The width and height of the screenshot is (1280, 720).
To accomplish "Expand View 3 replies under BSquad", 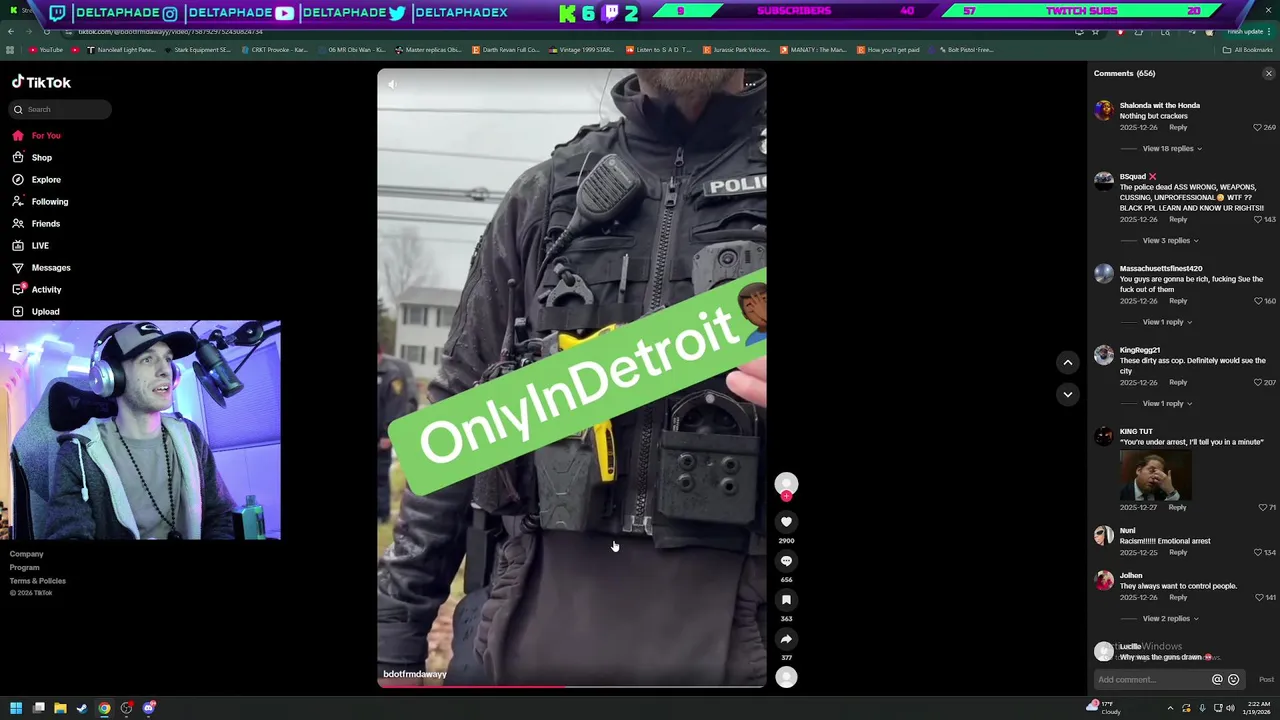I will [1170, 240].
